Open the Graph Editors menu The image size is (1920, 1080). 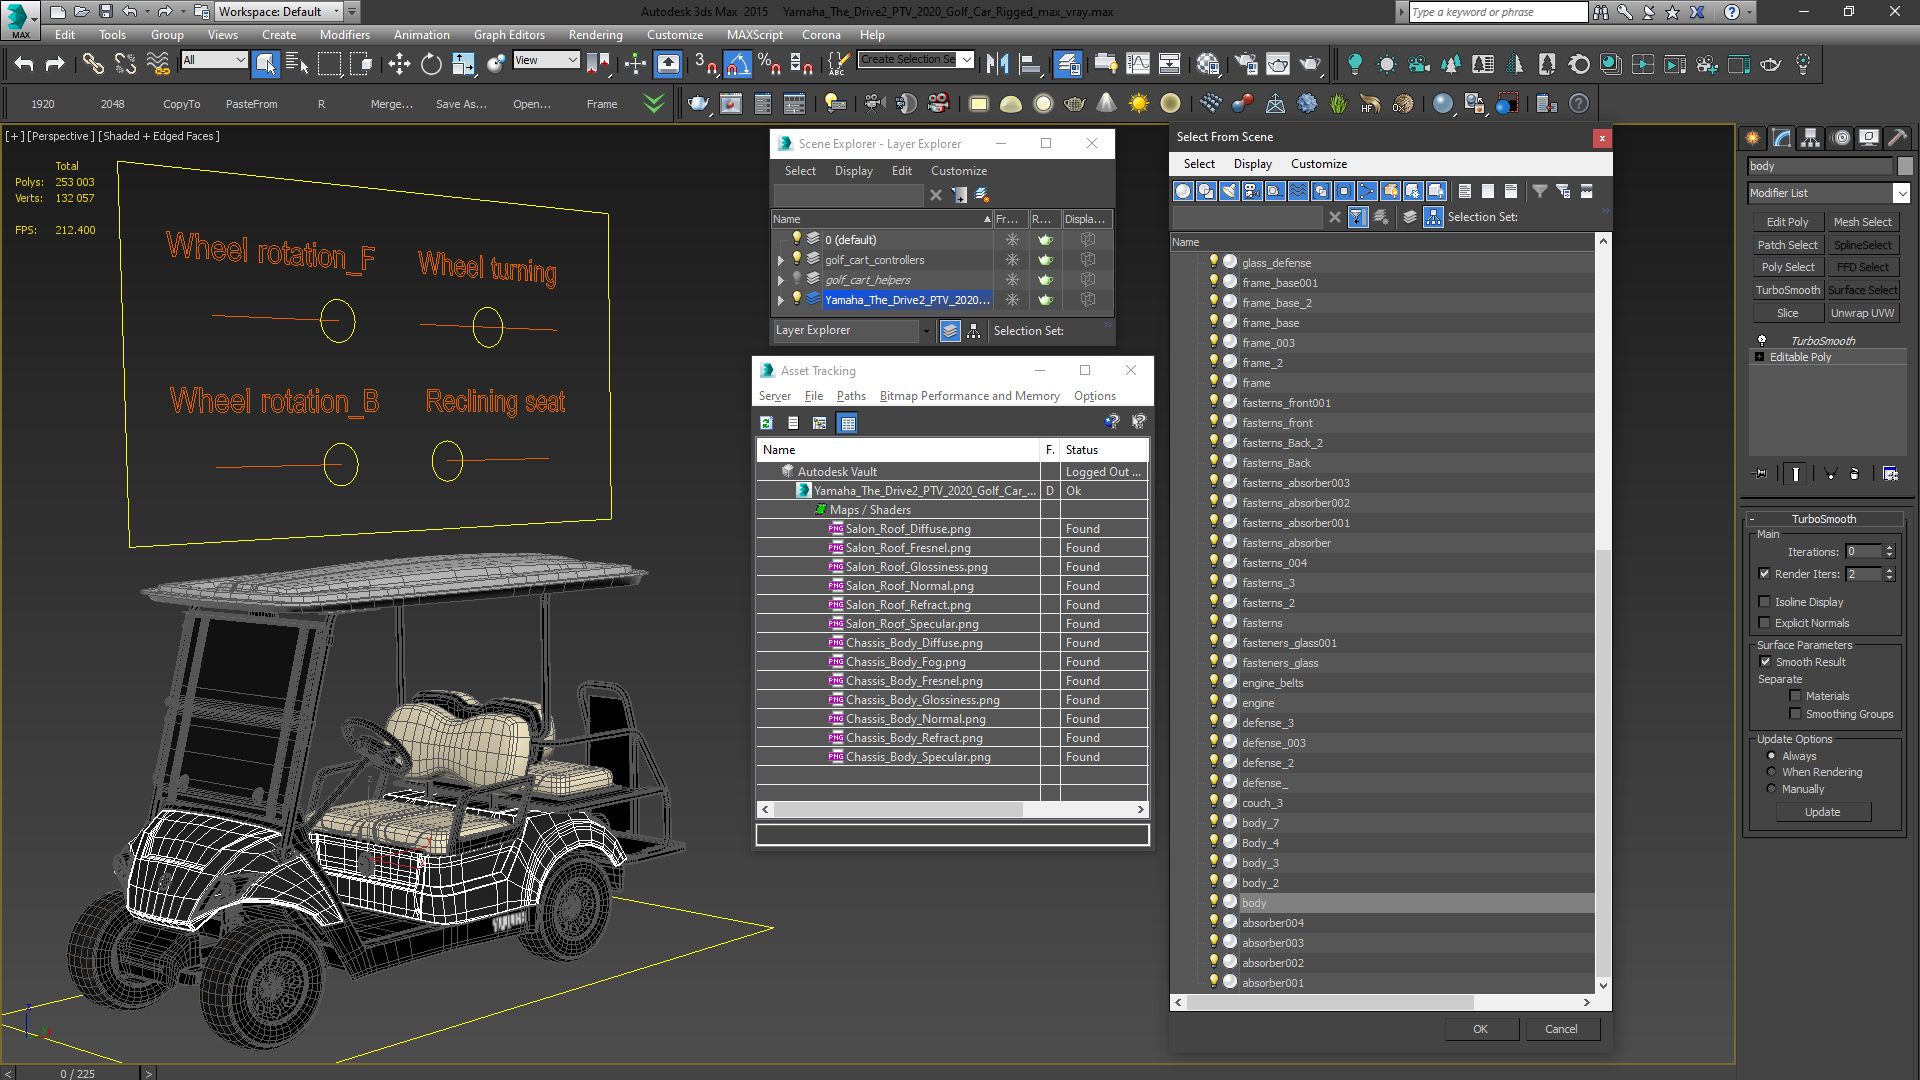point(509,34)
